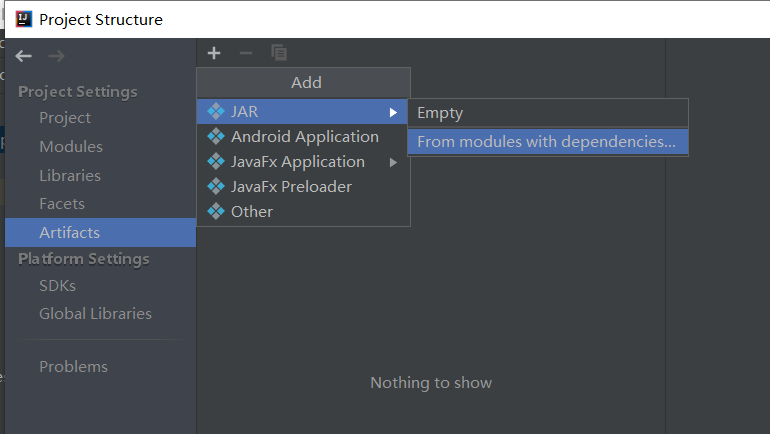This screenshot has height=434, width=770.
Task: Expand the JAR submenu arrow
Action: click(x=394, y=112)
